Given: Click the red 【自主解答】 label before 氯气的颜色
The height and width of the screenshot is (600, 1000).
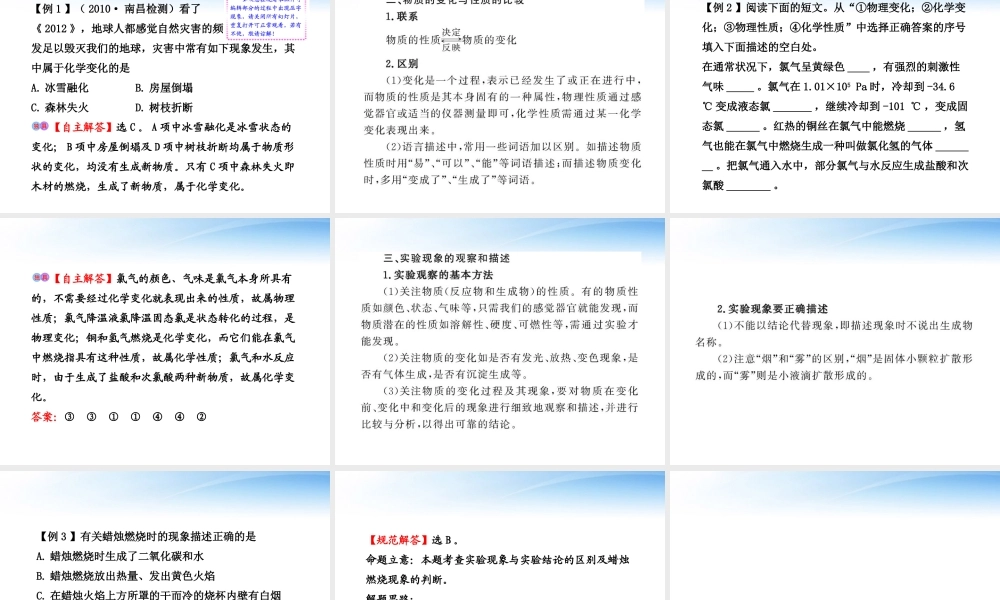Looking at the screenshot, I should pyautogui.click(x=82, y=278).
